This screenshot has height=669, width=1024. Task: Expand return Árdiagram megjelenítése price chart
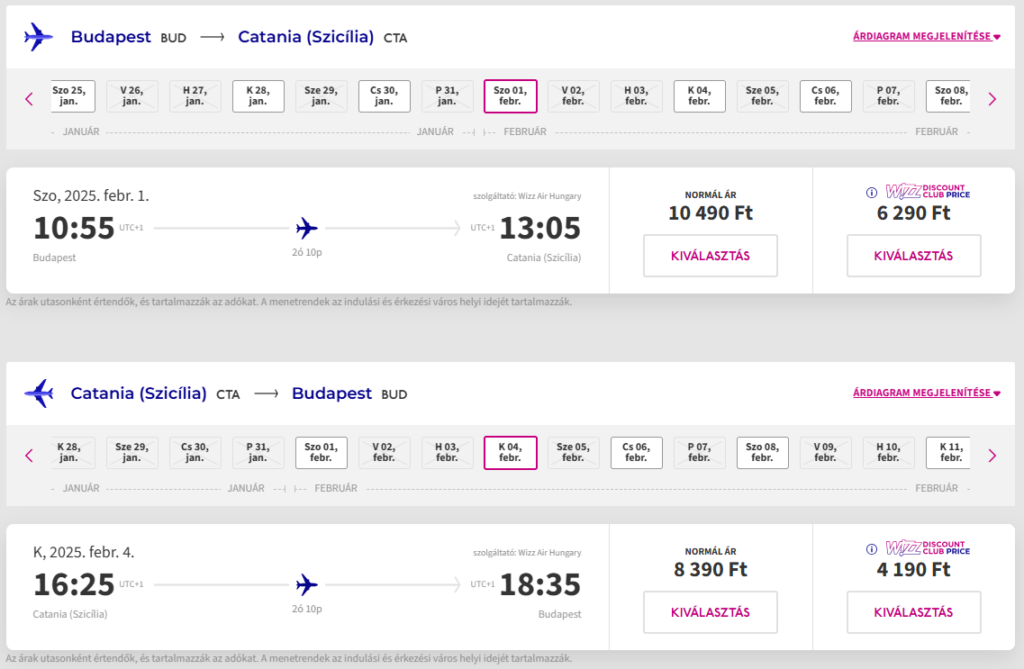click(927, 393)
